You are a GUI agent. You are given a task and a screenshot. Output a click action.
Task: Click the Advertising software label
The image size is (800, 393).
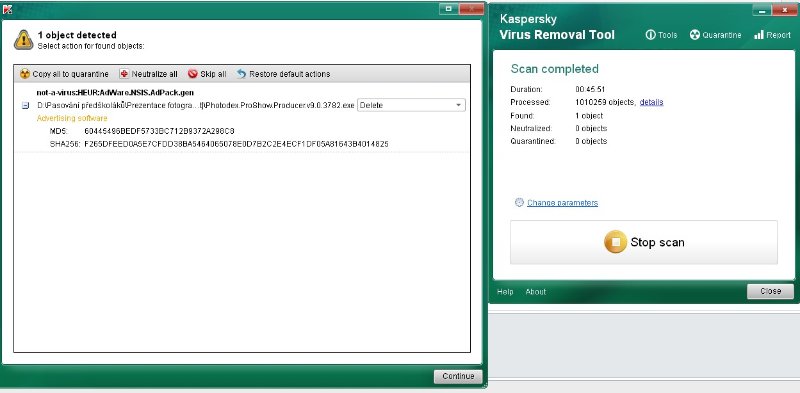pos(72,118)
